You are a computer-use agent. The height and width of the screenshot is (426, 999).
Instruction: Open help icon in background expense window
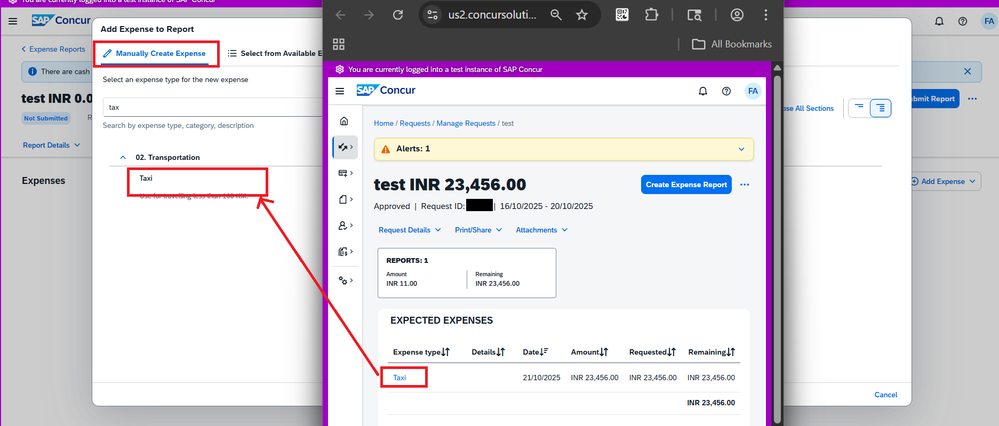click(x=963, y=21)
